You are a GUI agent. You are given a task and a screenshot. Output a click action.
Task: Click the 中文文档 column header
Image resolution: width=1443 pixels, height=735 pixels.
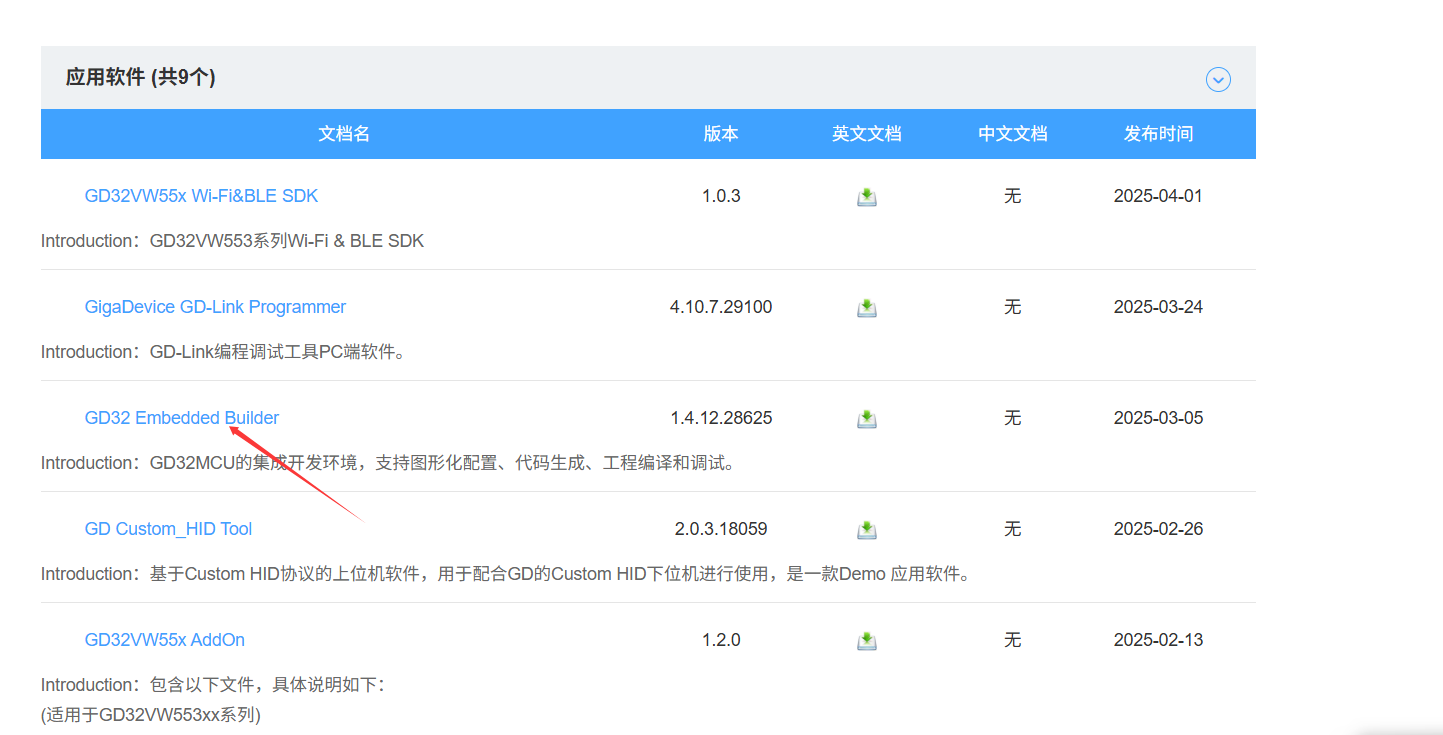pos(1012,134)
